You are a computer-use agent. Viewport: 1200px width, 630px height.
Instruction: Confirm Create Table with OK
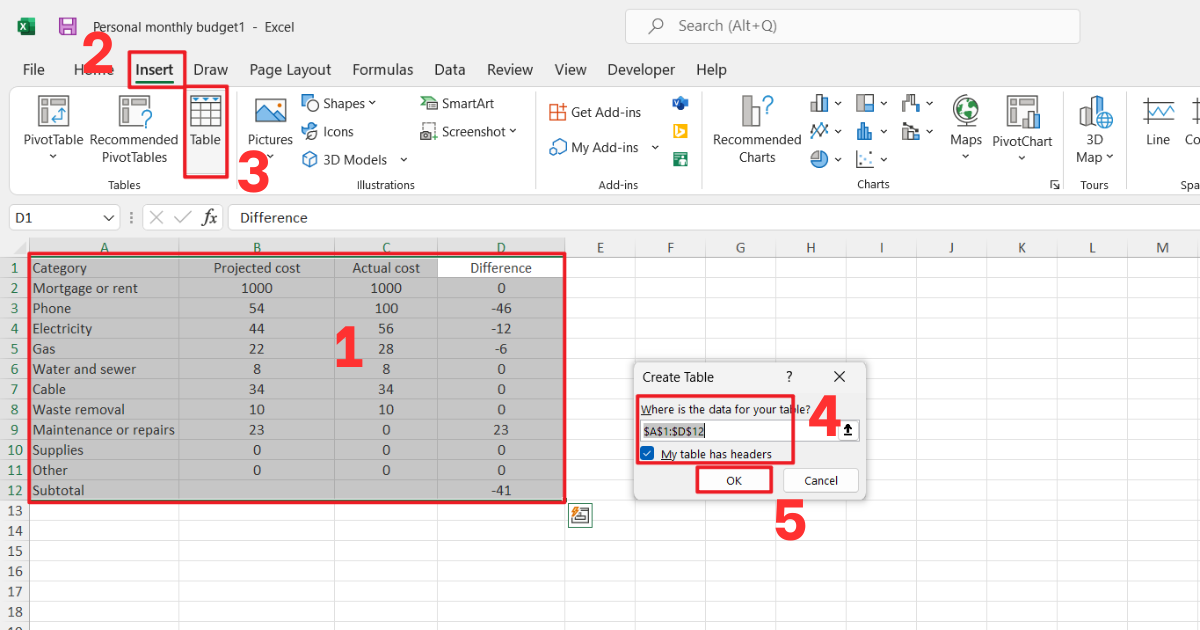(734, 480)
